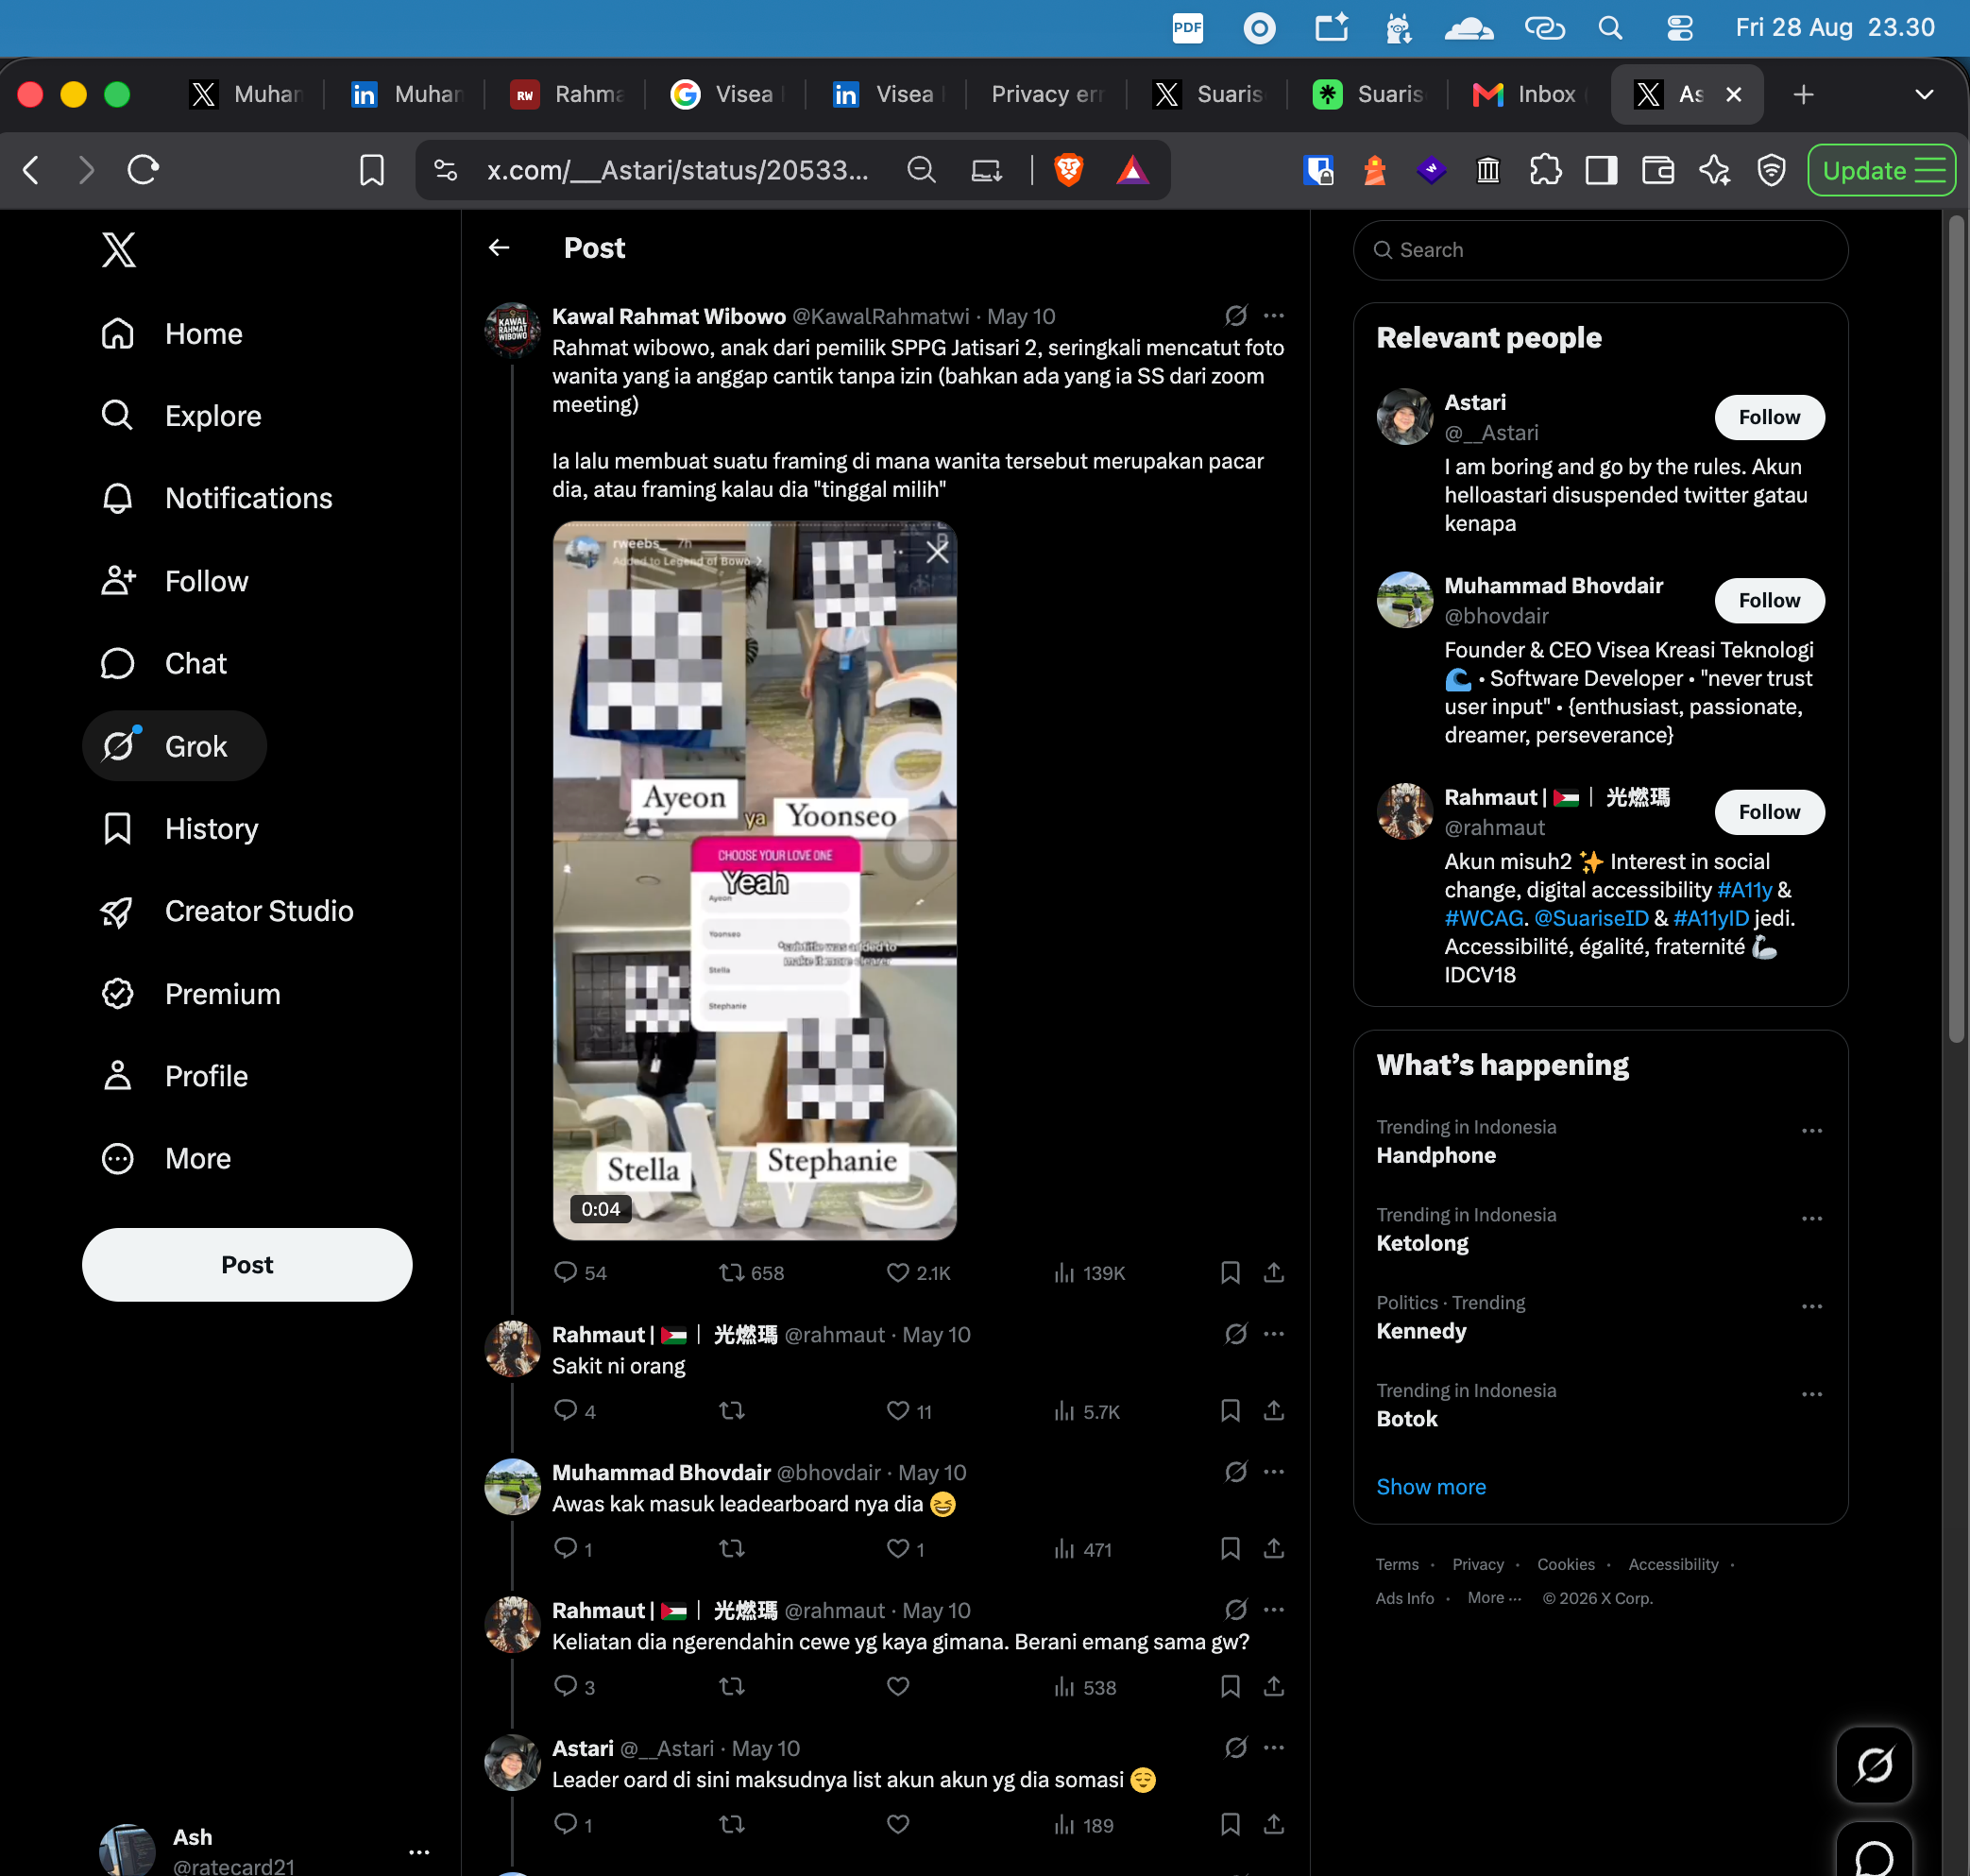
Task: Bookmark the 'Keliatan dia ngerendahin cewe' reply
Action: coord(1230,1686)
